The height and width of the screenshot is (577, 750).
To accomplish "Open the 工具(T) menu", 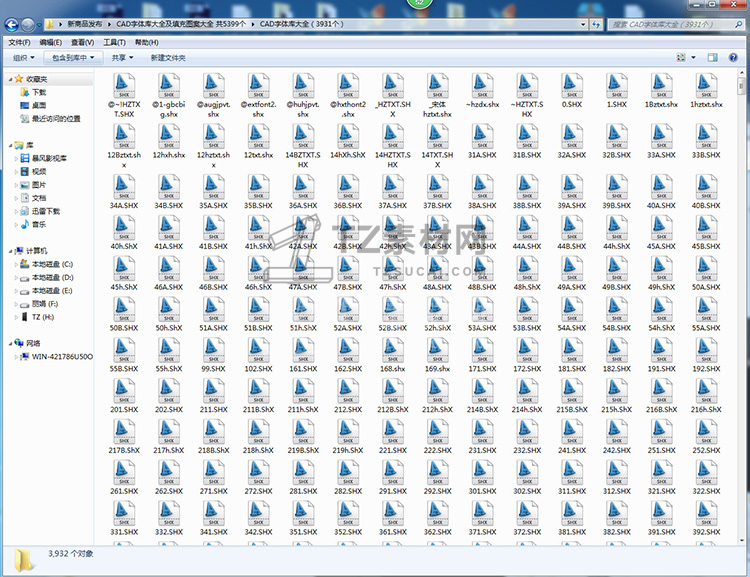I will click(114, 42).
